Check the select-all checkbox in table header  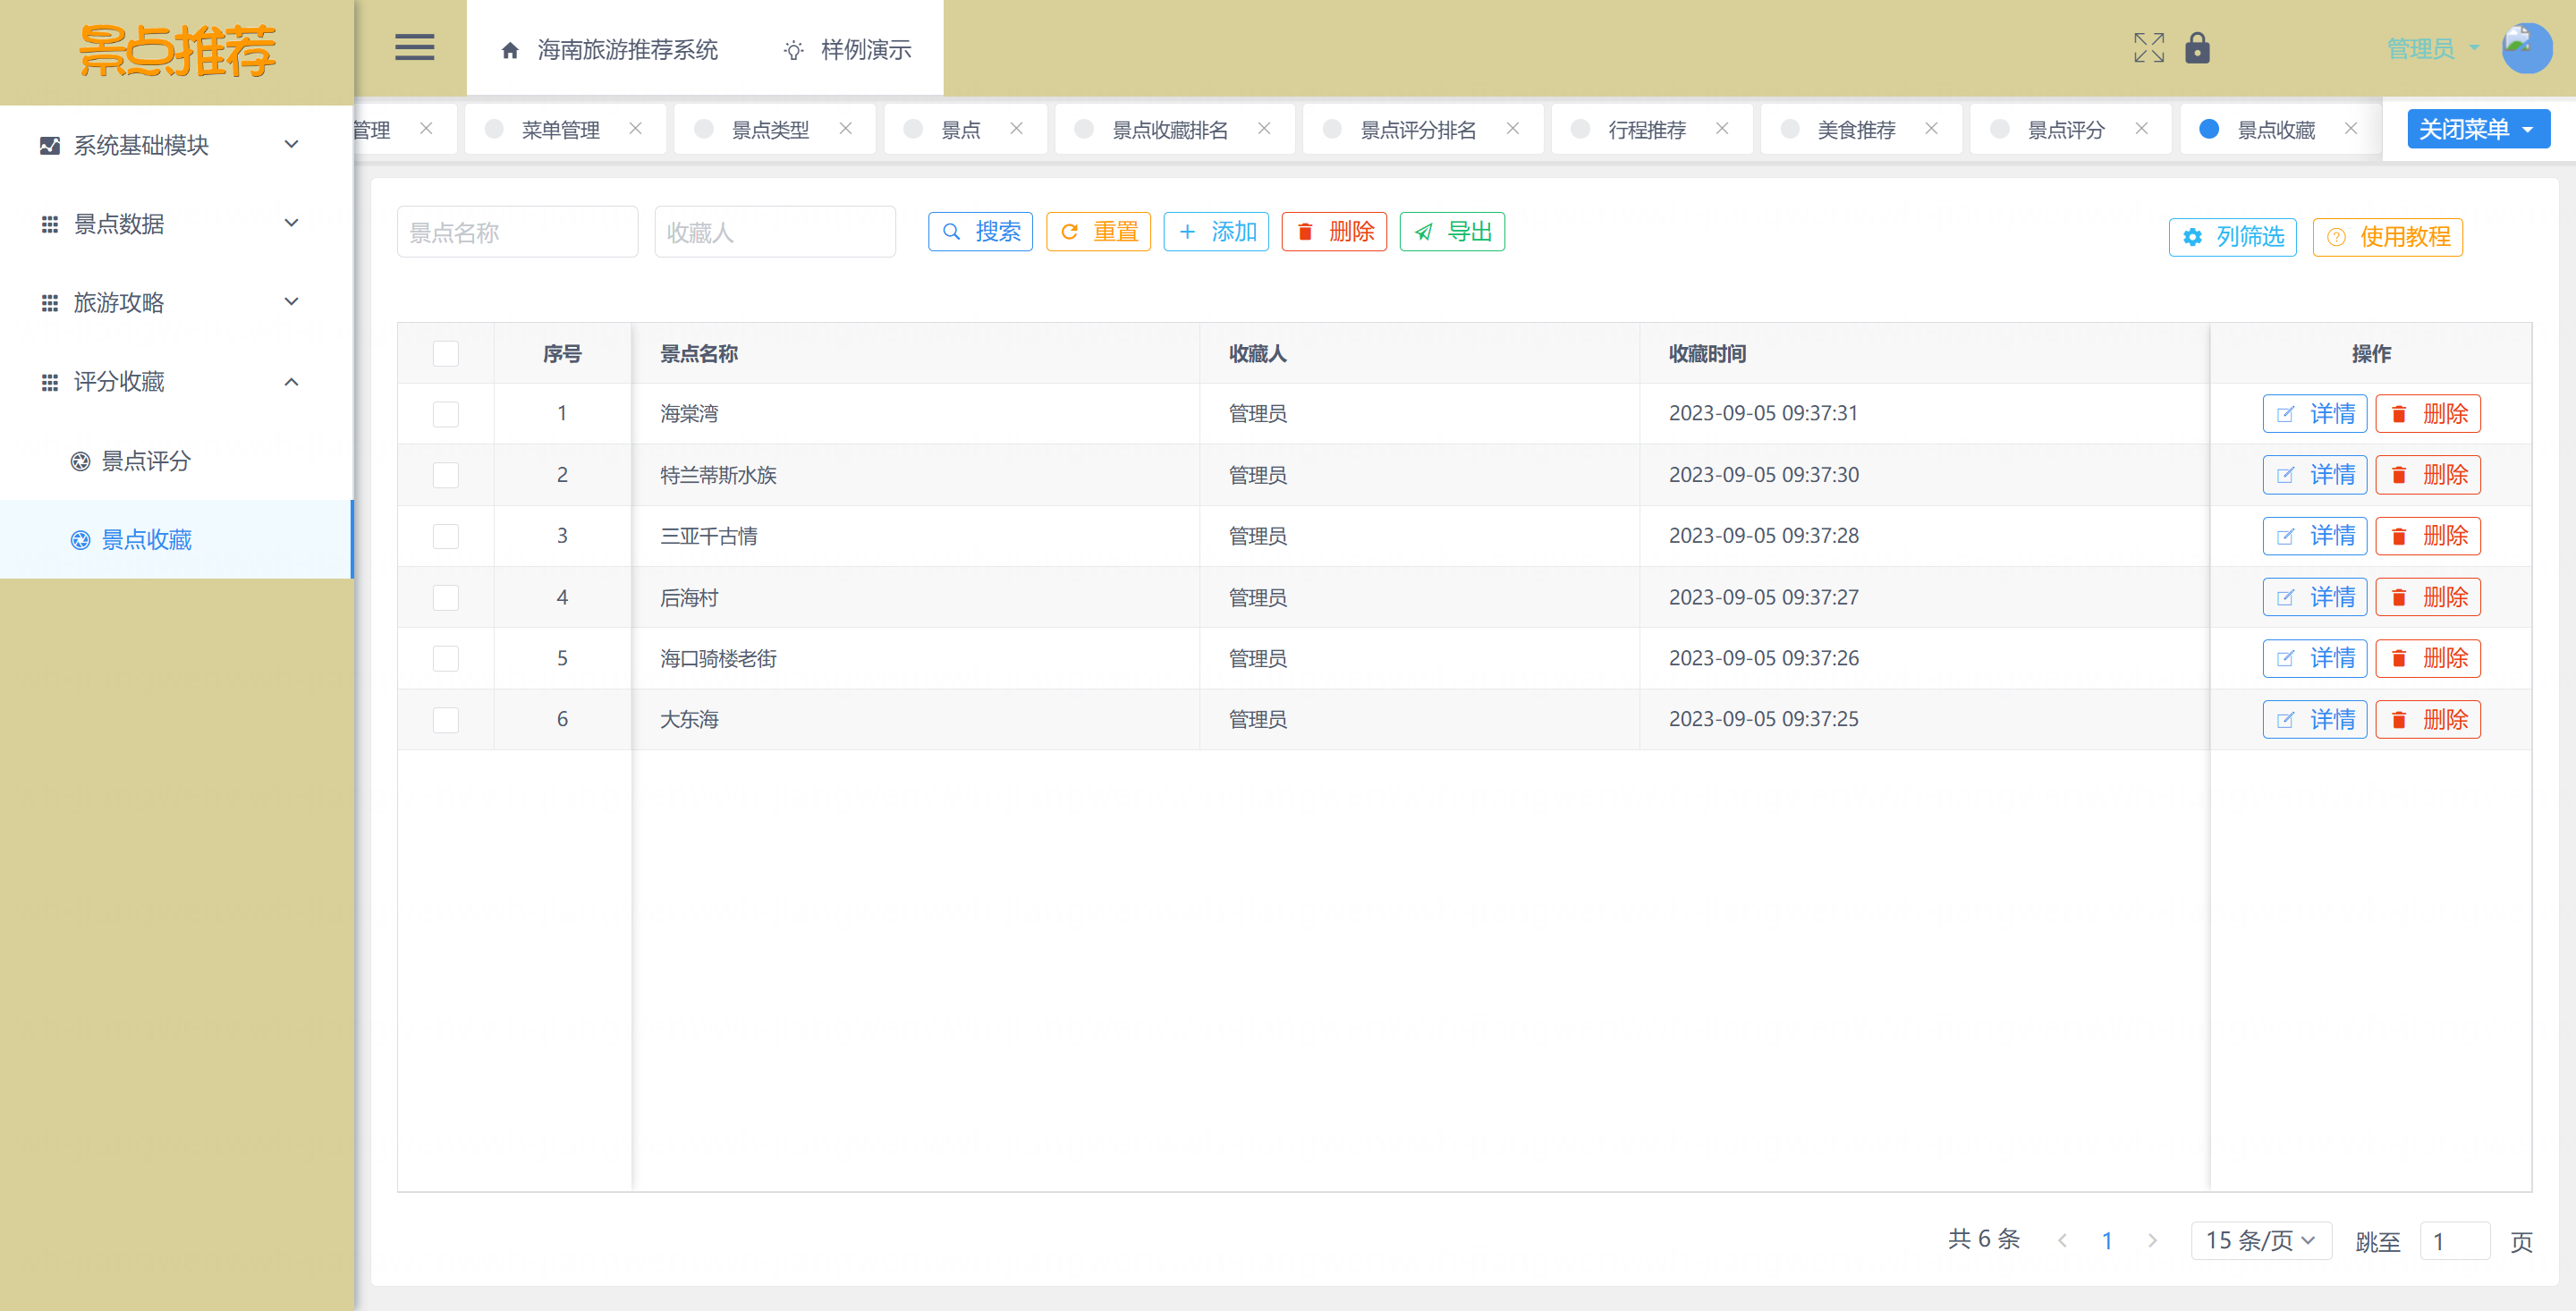pyautogui.click(x=445, y=354)
